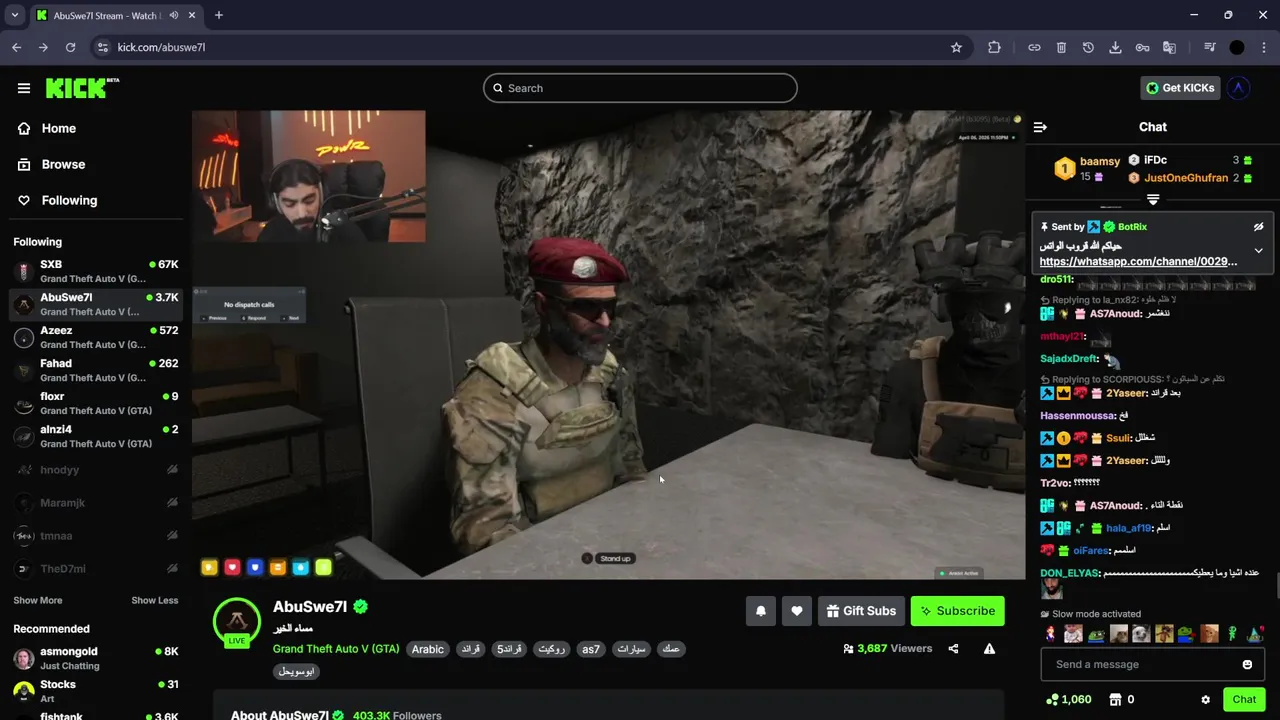1280x720 pixels.
Task: Open the media control playlist icon
Action: point(1210,47)
